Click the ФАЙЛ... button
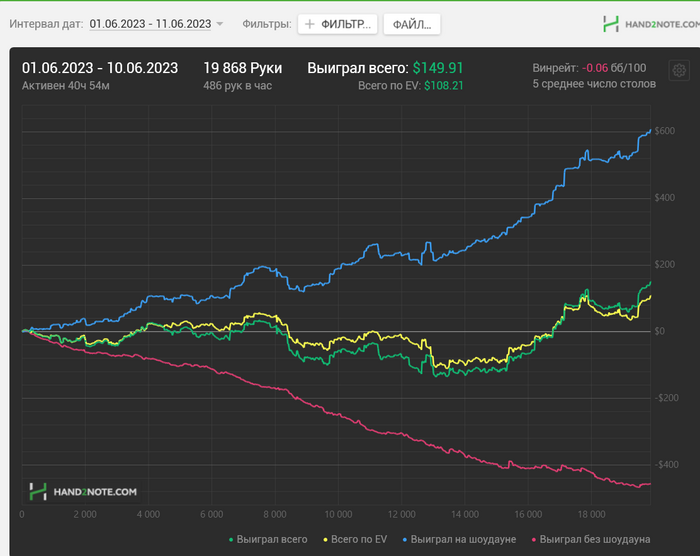The width and height of the screenshot is (700, 556). pyautogui.click(x=412, y=24)
